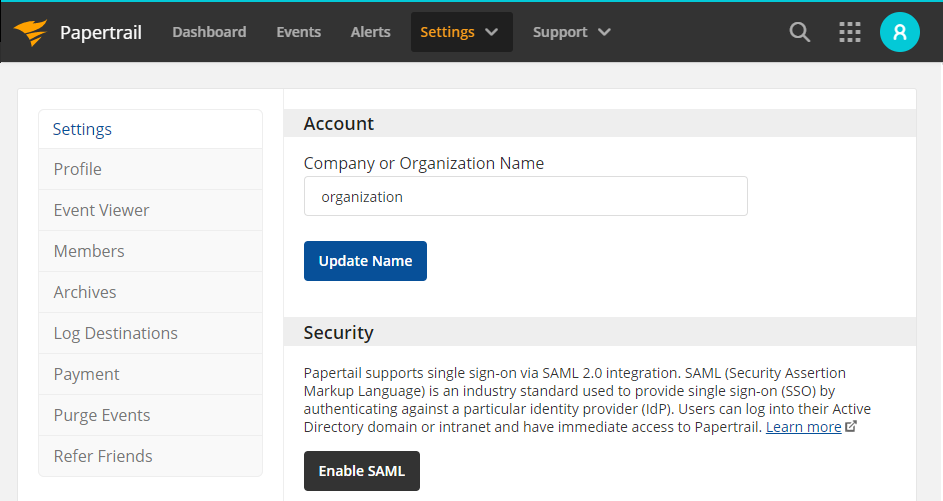The width and height of the screenshot is (943, 501).
Task: Open the apps grid icon
Action: click(x=850, y=32)
